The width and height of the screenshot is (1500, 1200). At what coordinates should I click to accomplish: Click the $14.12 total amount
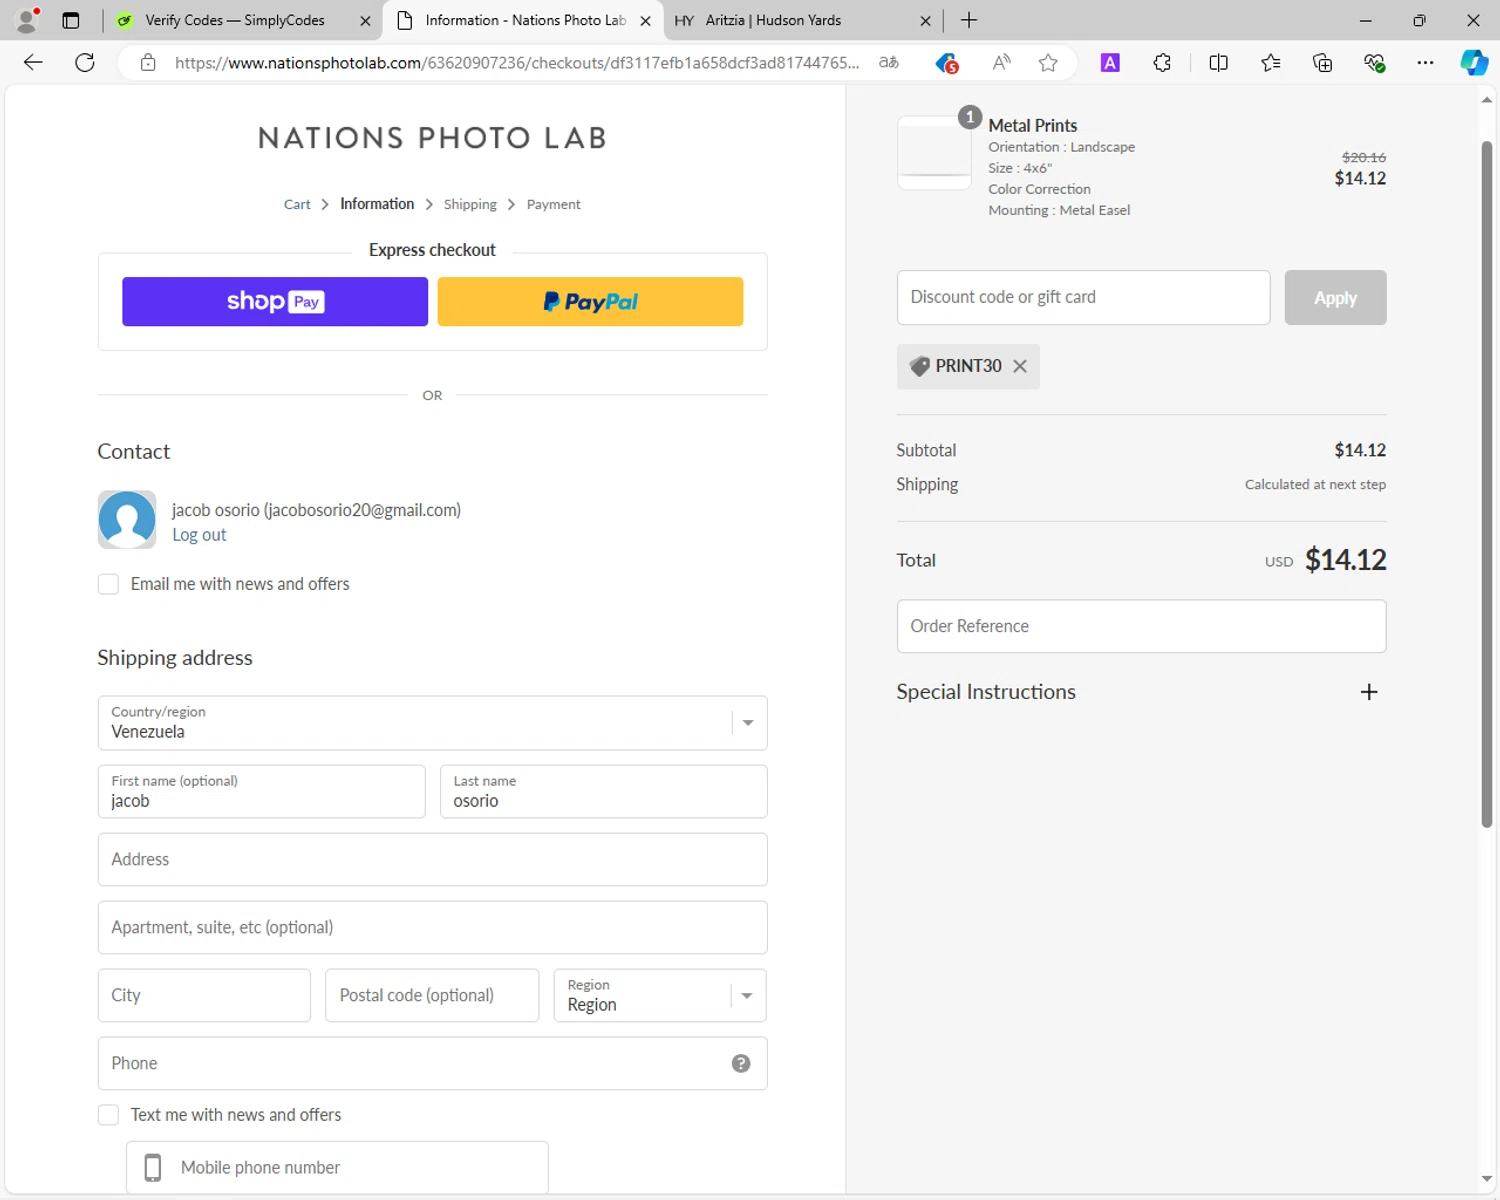pos(1345,560)
